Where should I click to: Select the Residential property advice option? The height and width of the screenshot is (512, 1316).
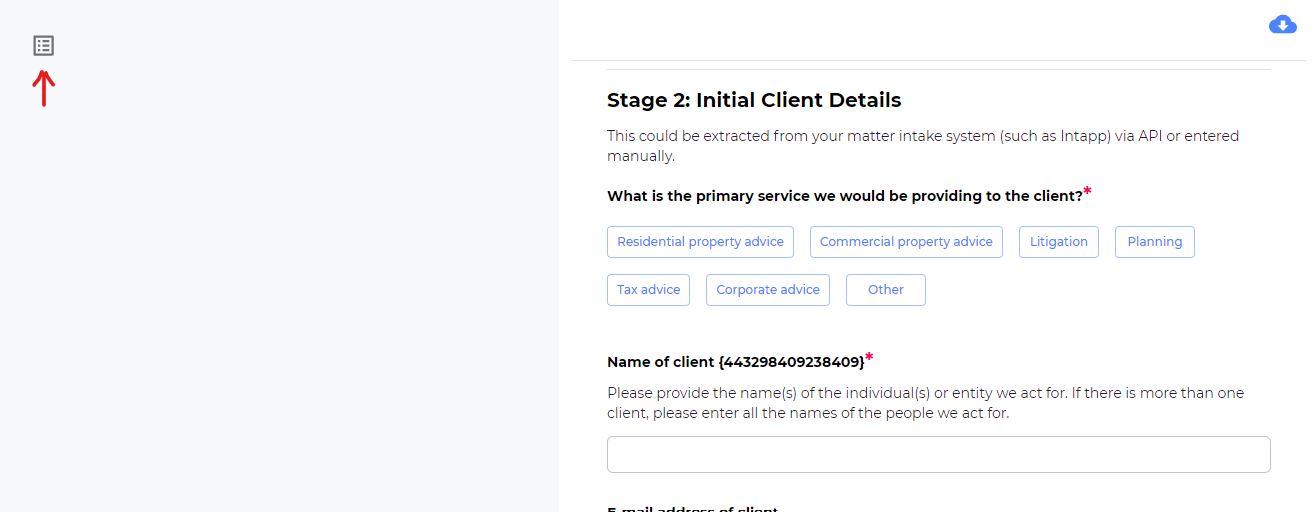700,242
